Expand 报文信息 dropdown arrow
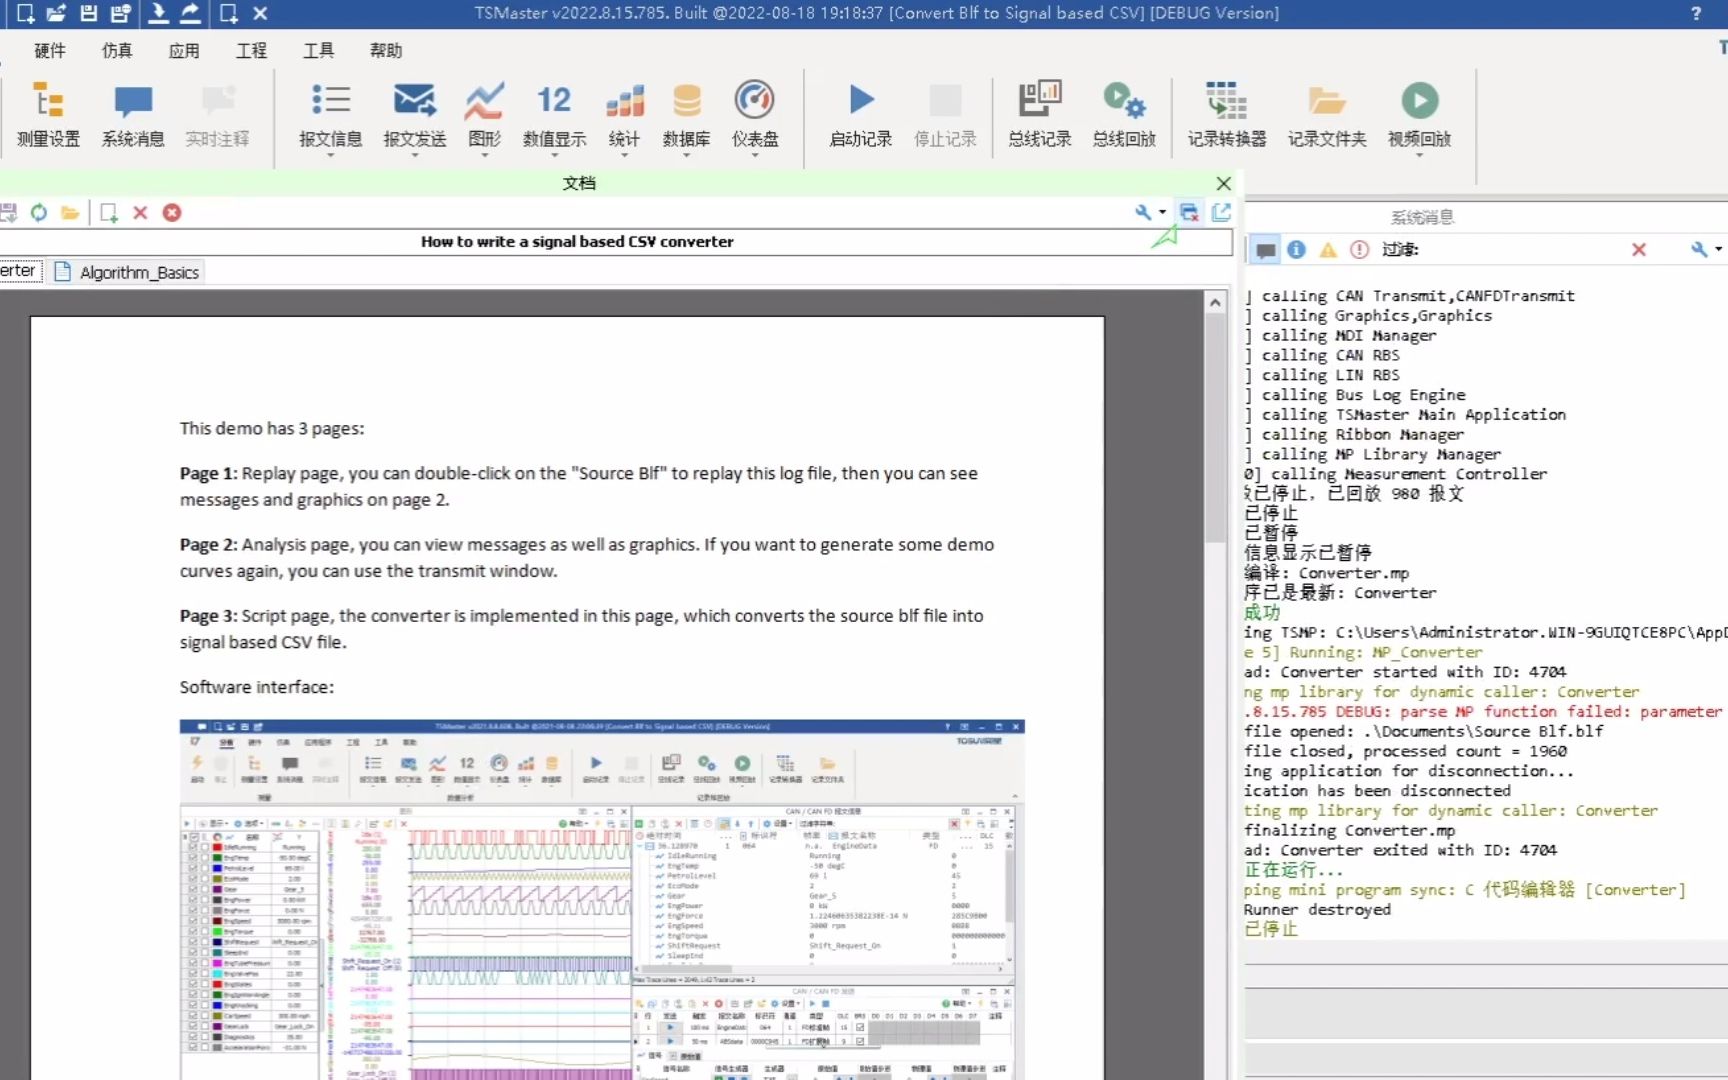This screenshot has width=1728, height=1080. (330, 155)
